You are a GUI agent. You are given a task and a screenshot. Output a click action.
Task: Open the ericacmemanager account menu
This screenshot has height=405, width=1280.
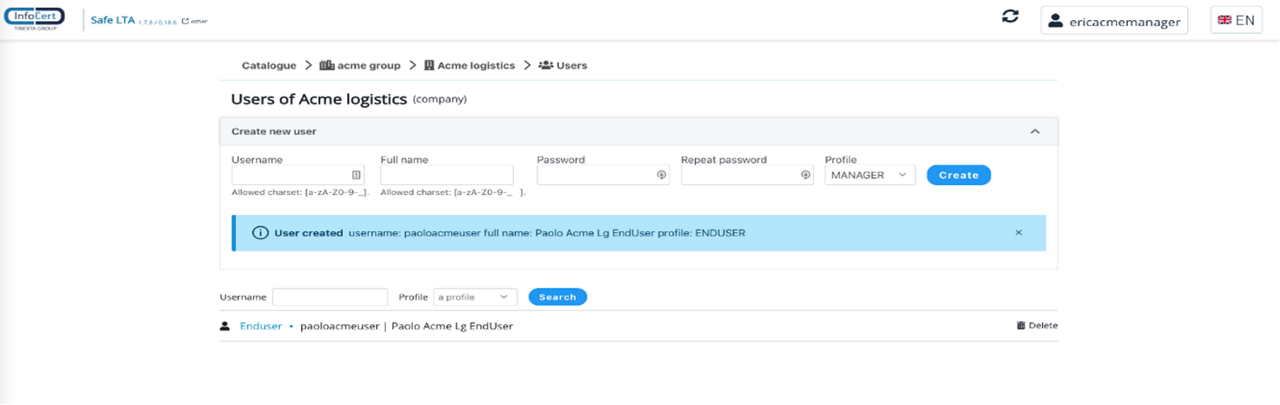tap(1114, 20)
